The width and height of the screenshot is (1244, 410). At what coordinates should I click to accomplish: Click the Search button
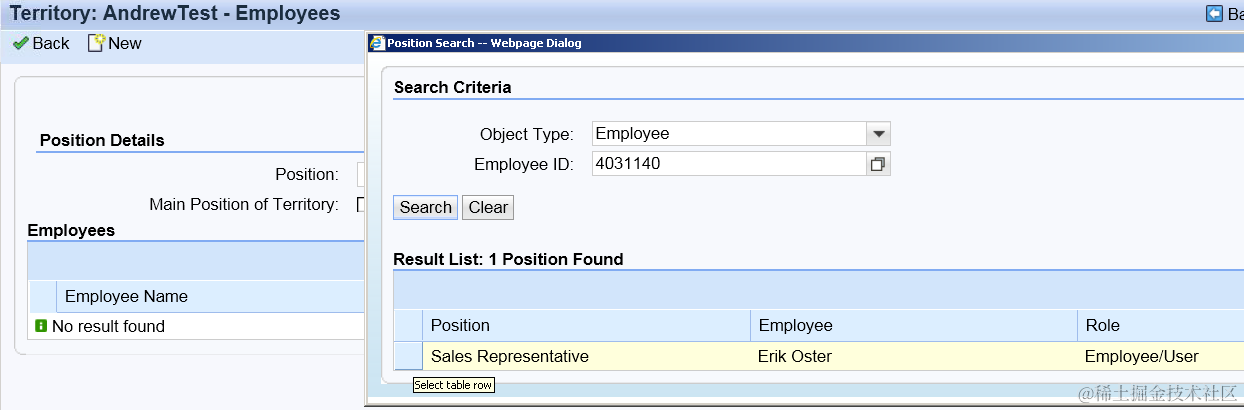point(426,208)
